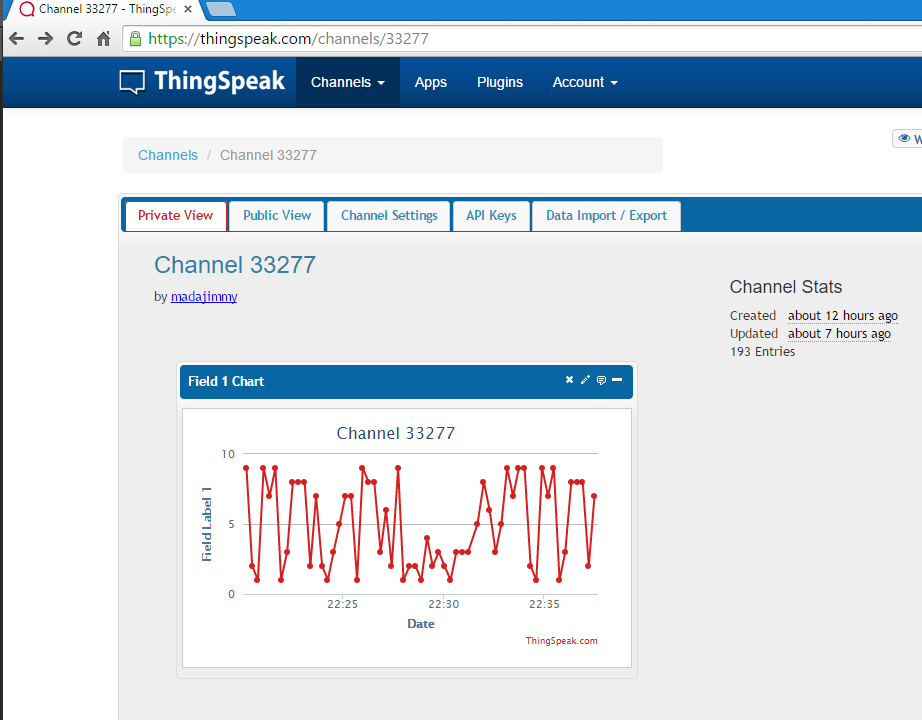Open the Apps navigation item

(x=430, y=82)
